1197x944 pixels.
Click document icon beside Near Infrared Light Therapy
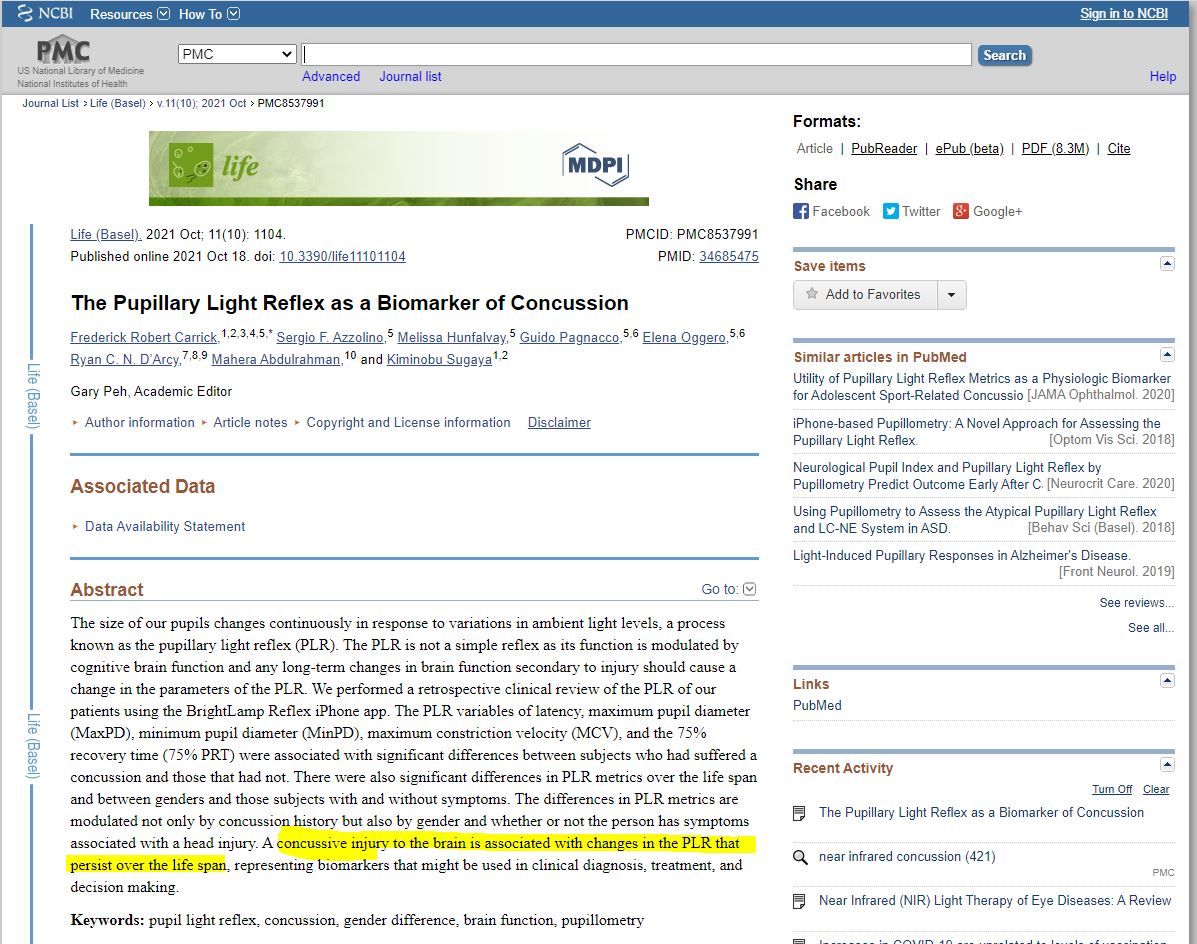coord(799,901)
